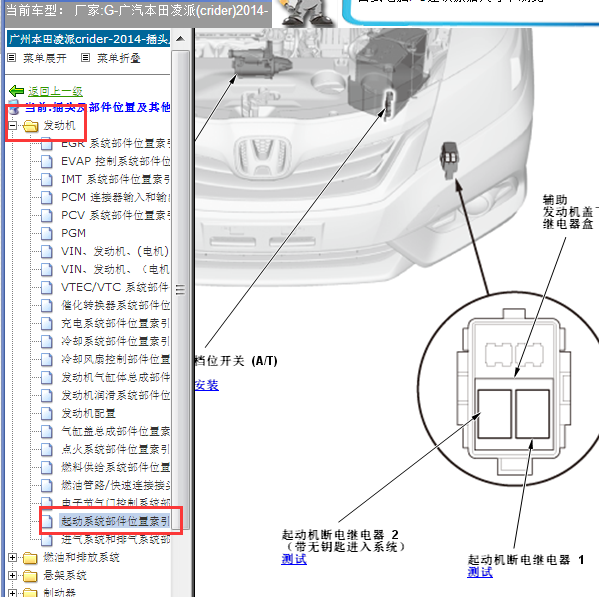Click the green back arrow icon
599x597 pixels.
pos(16,91)
